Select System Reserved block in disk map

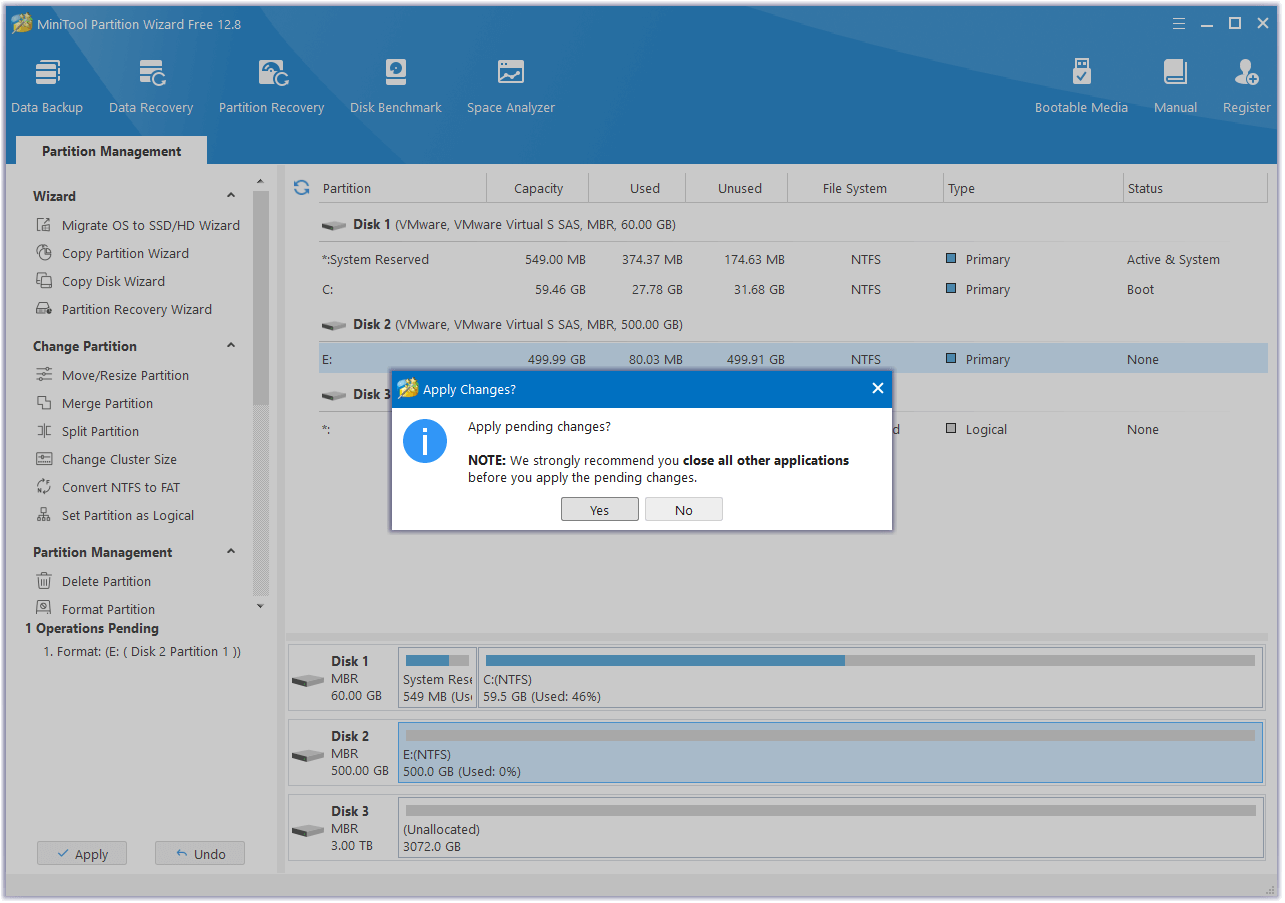point(437,677)
